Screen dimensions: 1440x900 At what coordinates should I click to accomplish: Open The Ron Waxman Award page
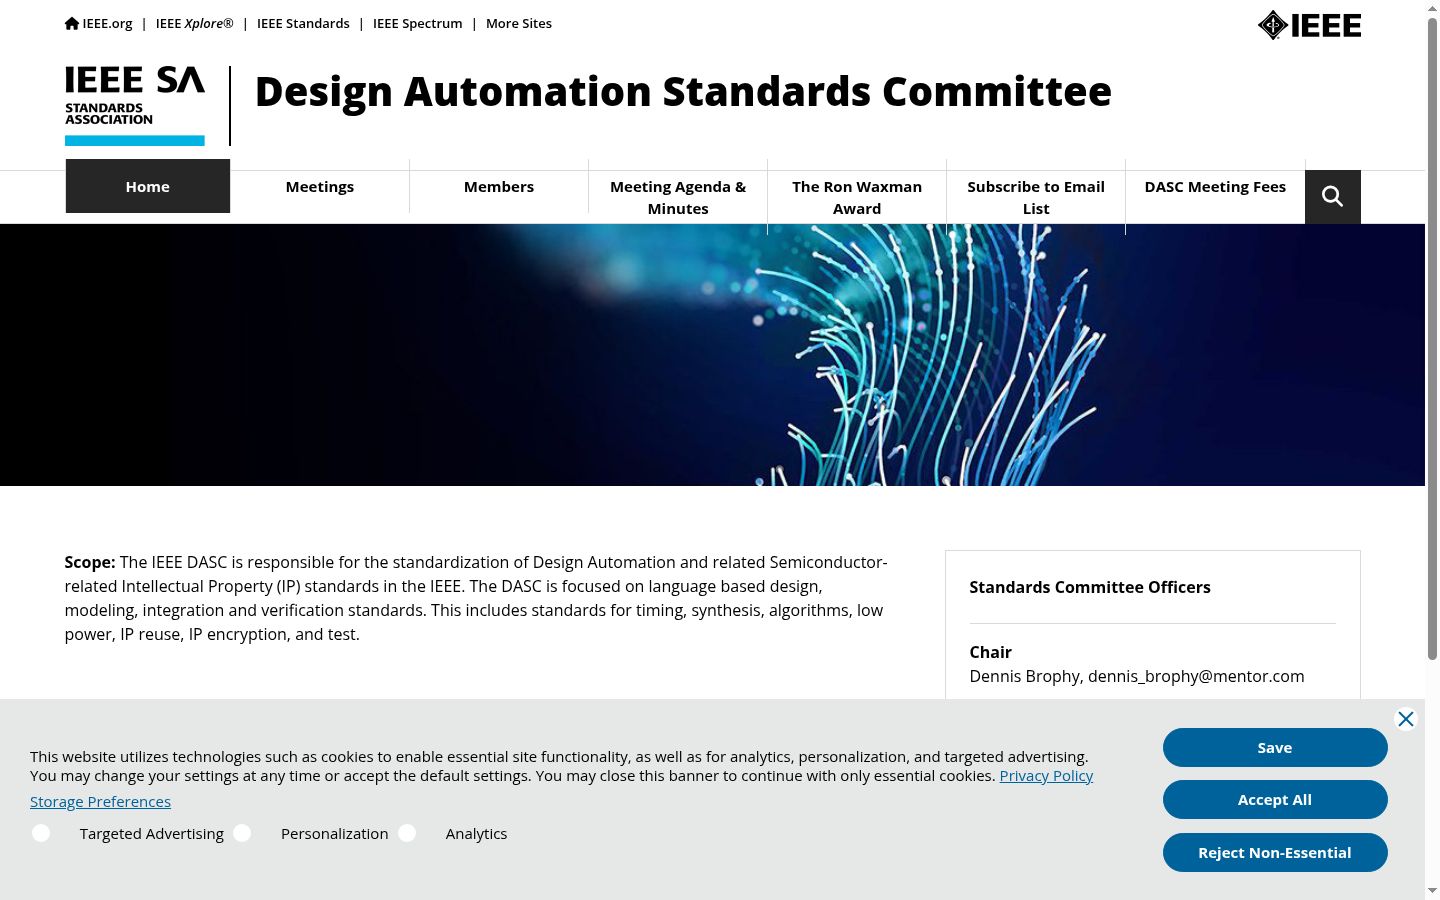pyautogui.click(x=857, y=197)
